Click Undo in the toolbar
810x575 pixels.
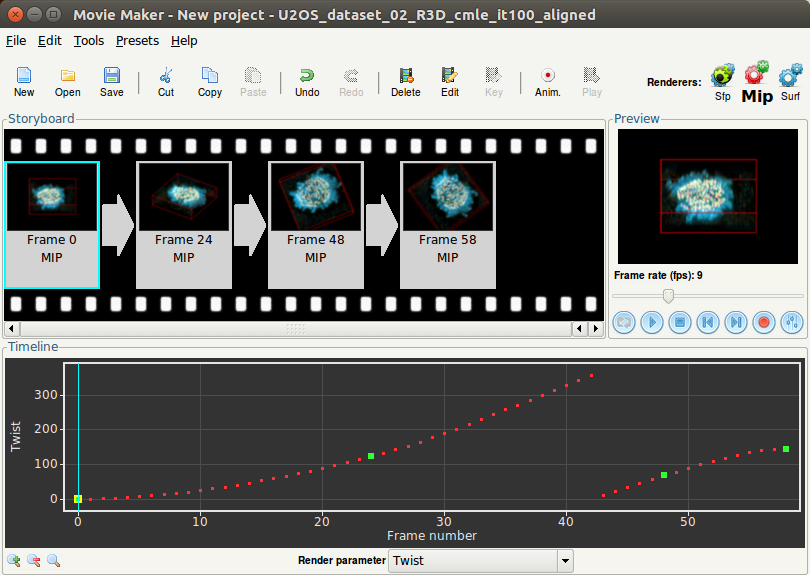307,81
